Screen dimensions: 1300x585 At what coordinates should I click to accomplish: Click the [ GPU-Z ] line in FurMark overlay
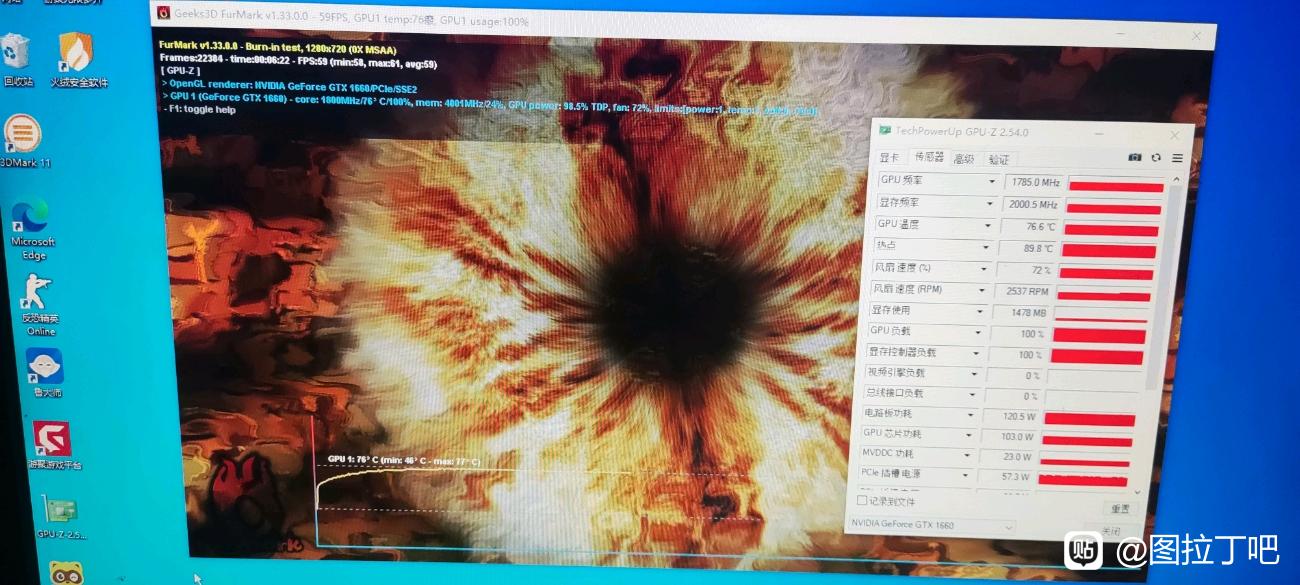tap(180, 71)
